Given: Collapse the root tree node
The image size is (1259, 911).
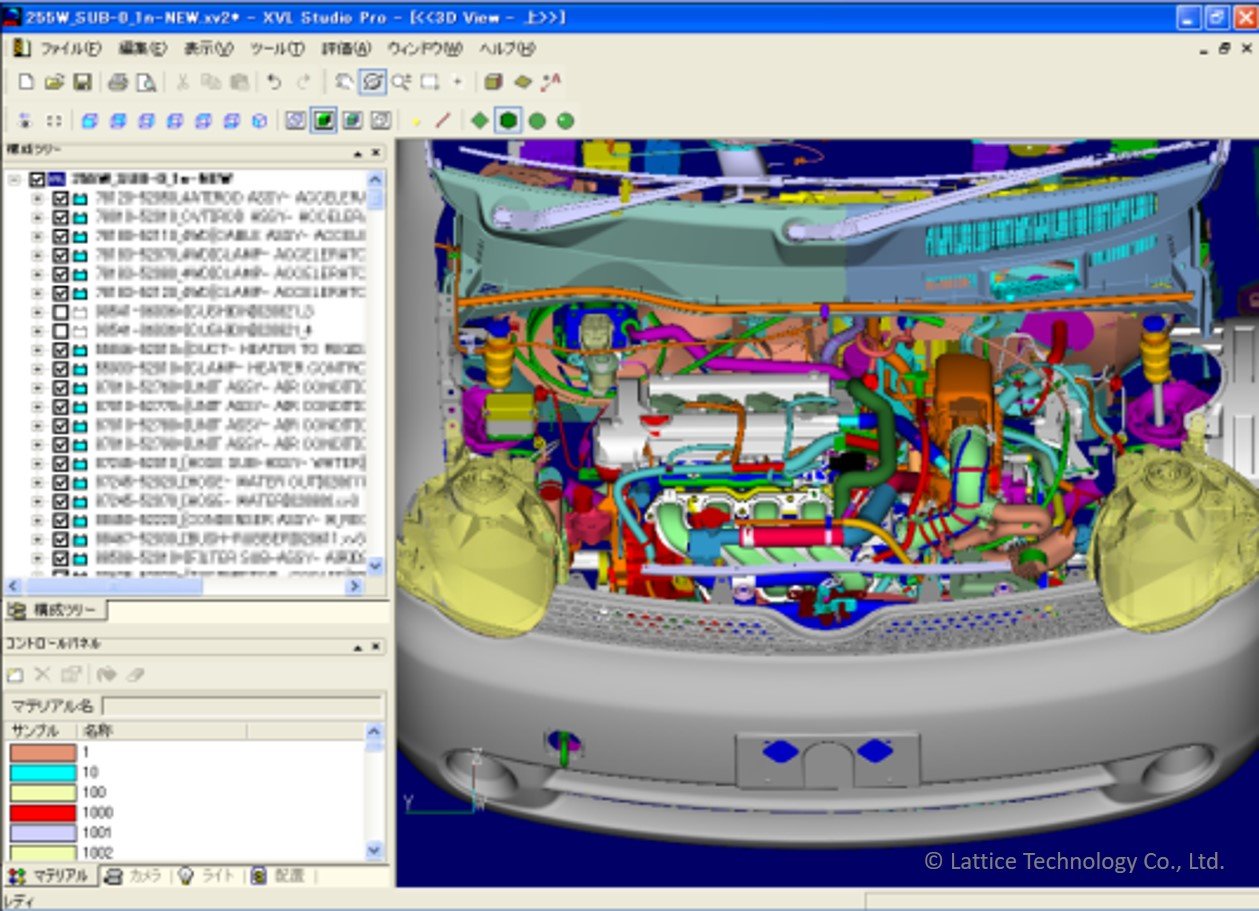Looking at the screenshot, I should (15, 179).
